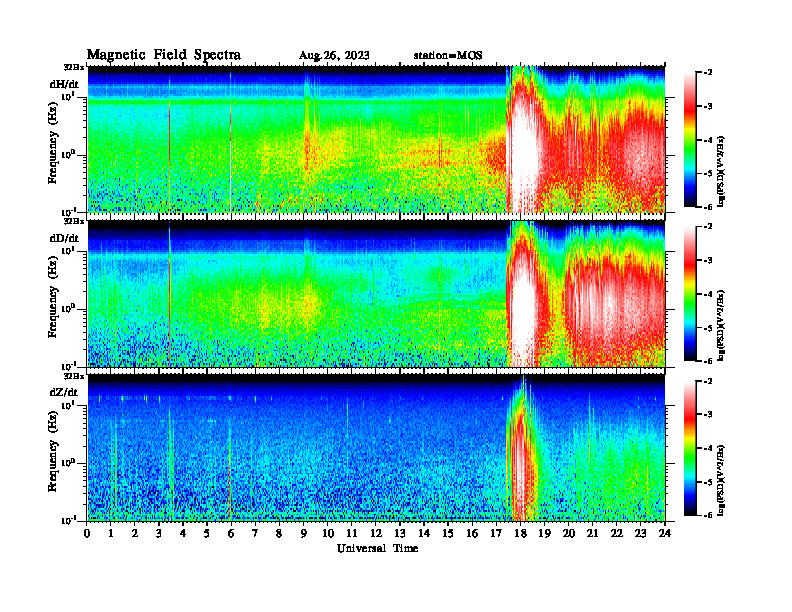Click hour tick label '0' on time axis

click(x=87, y=533)
